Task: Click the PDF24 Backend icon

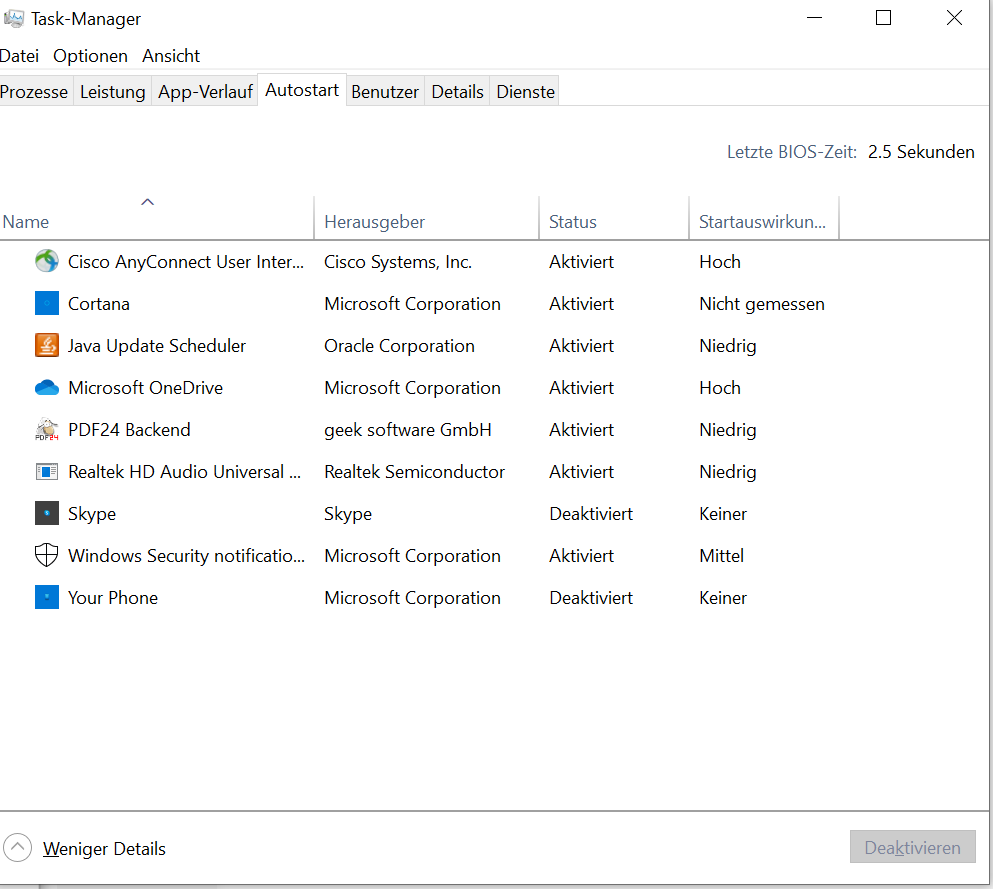Action: 47,429
